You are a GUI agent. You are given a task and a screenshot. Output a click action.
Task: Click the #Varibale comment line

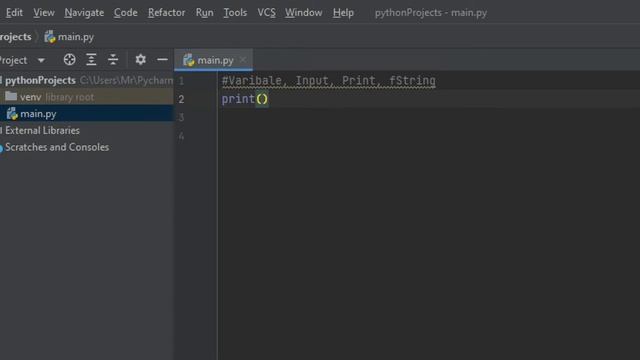tap(329, 80)
